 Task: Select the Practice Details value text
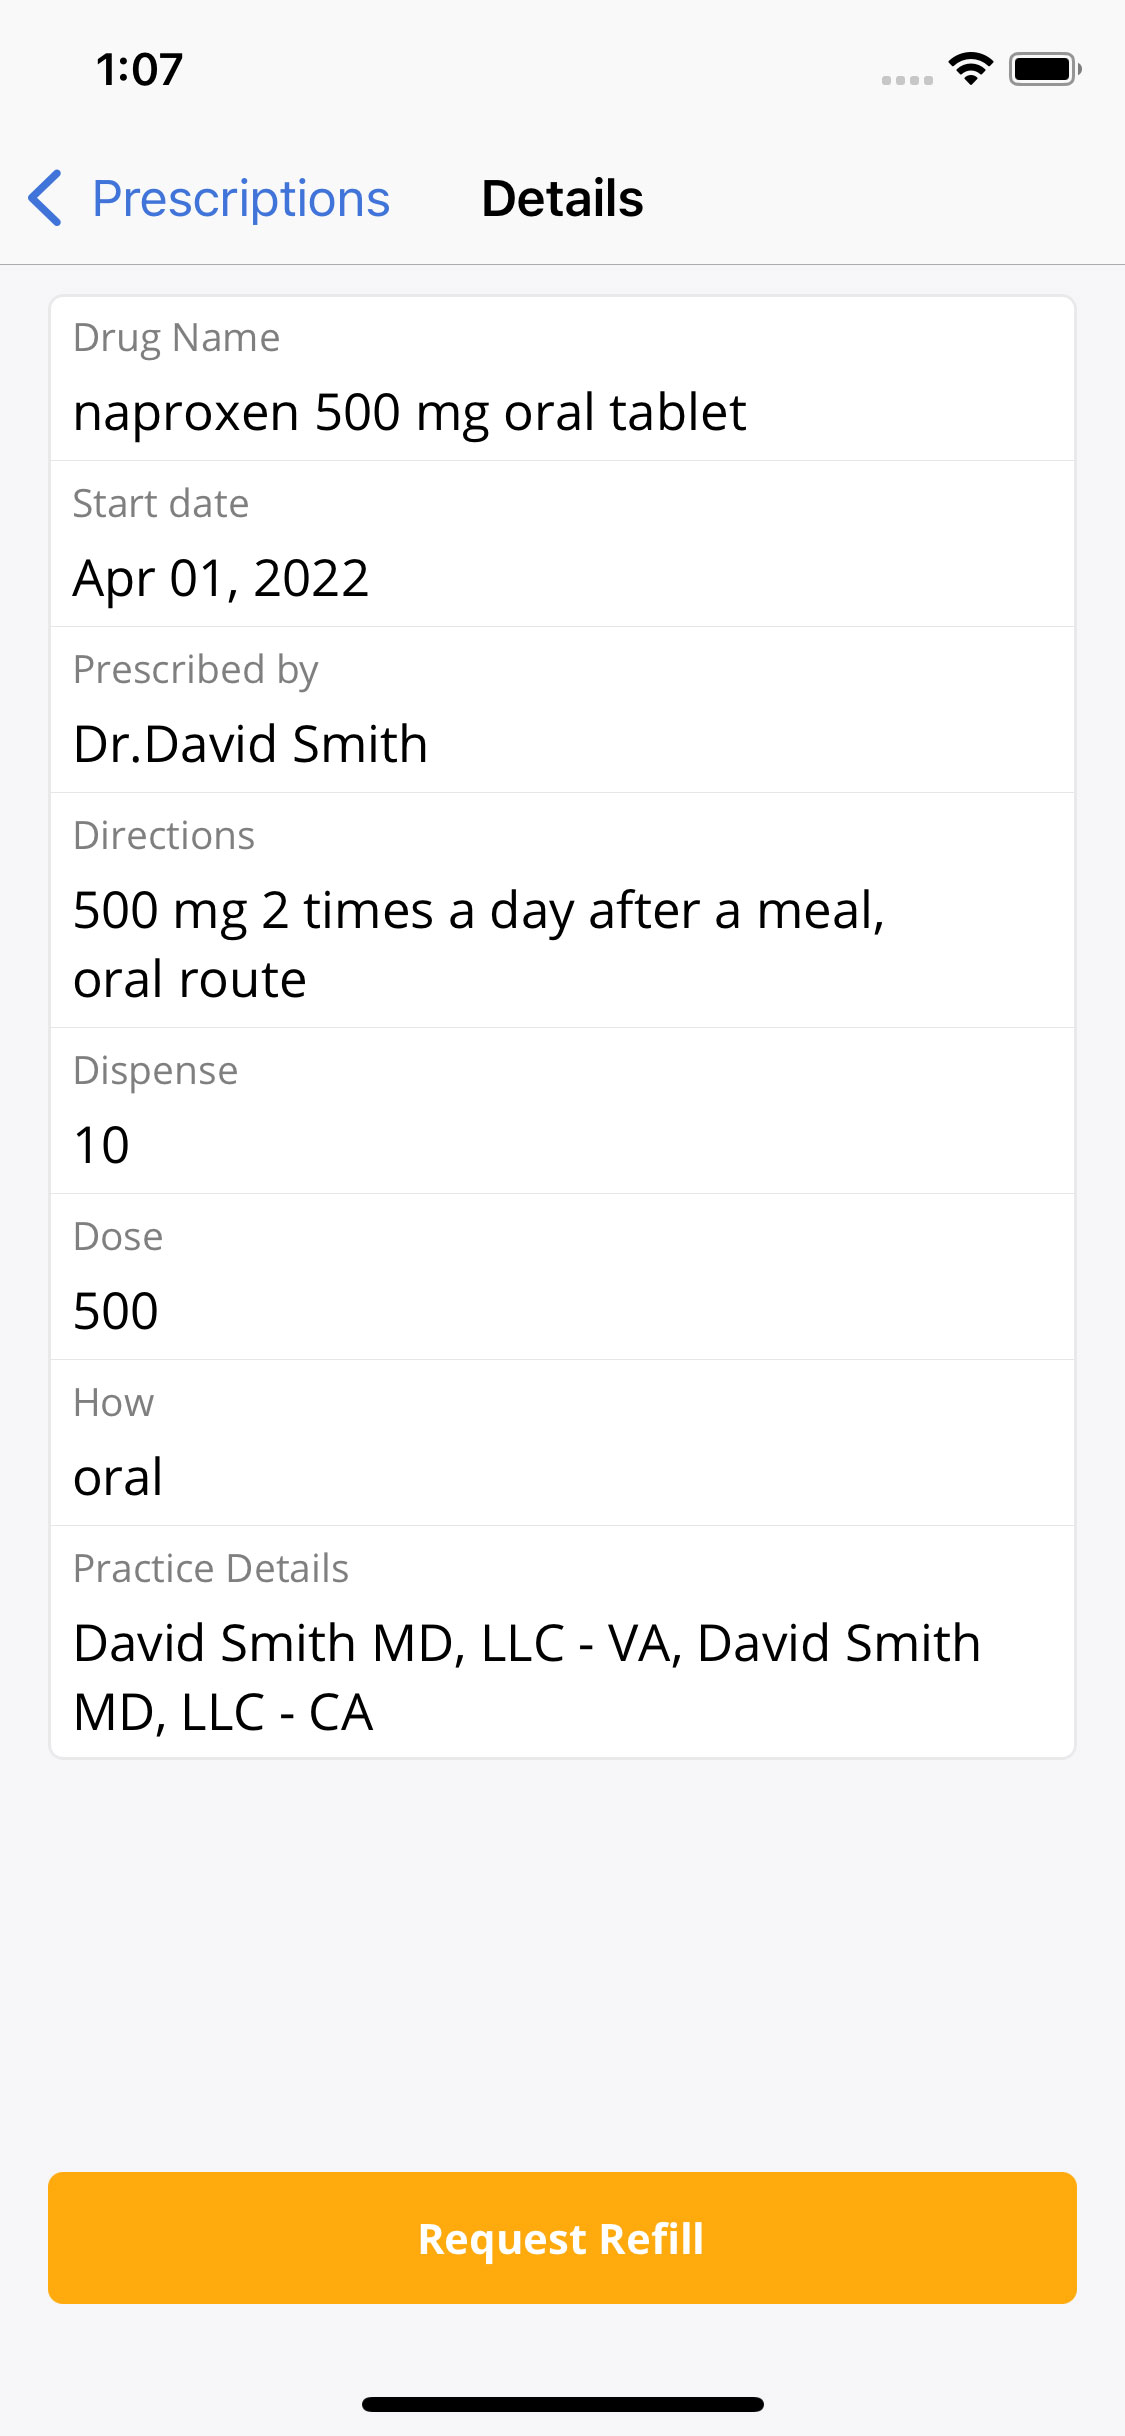pyautogui.click(x=526, y=1677)
